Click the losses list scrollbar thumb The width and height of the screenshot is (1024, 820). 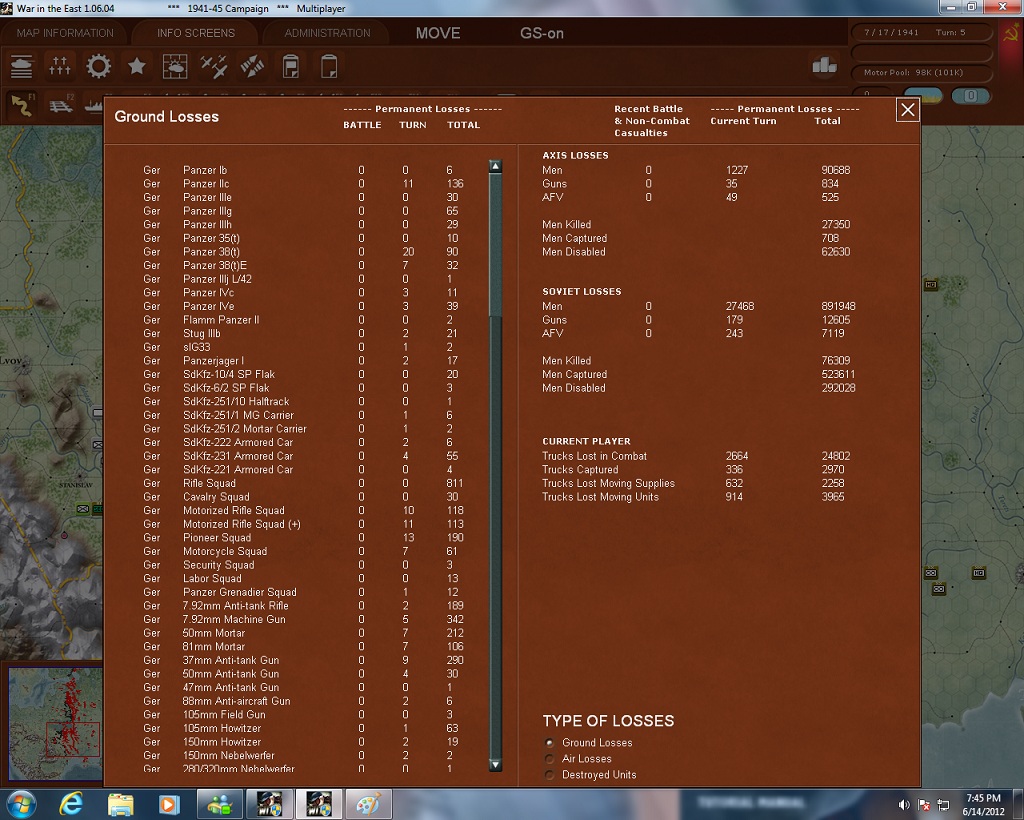(496, 245)
